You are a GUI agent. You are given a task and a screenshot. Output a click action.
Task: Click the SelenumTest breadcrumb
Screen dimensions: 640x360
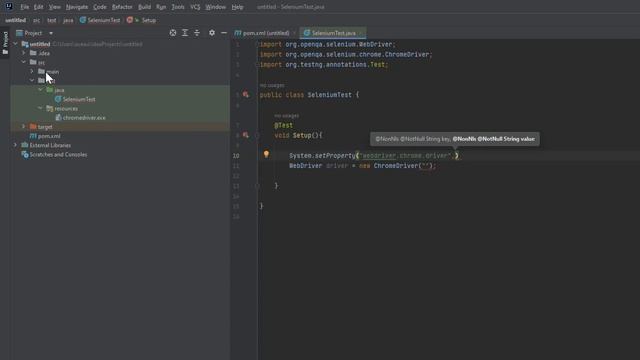tap(100, 20)
